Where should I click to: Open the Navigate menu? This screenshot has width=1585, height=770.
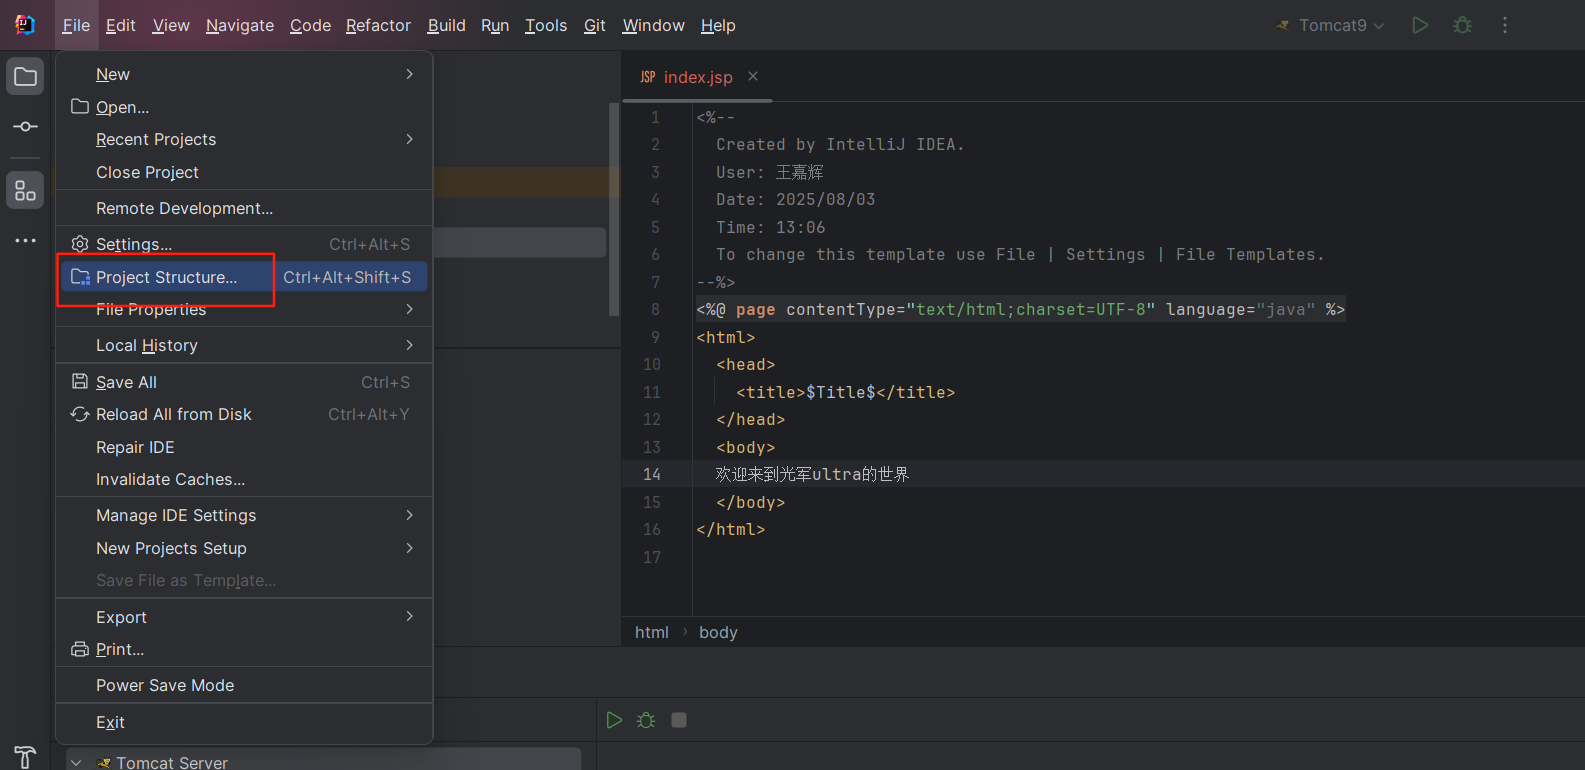point(240,25)
